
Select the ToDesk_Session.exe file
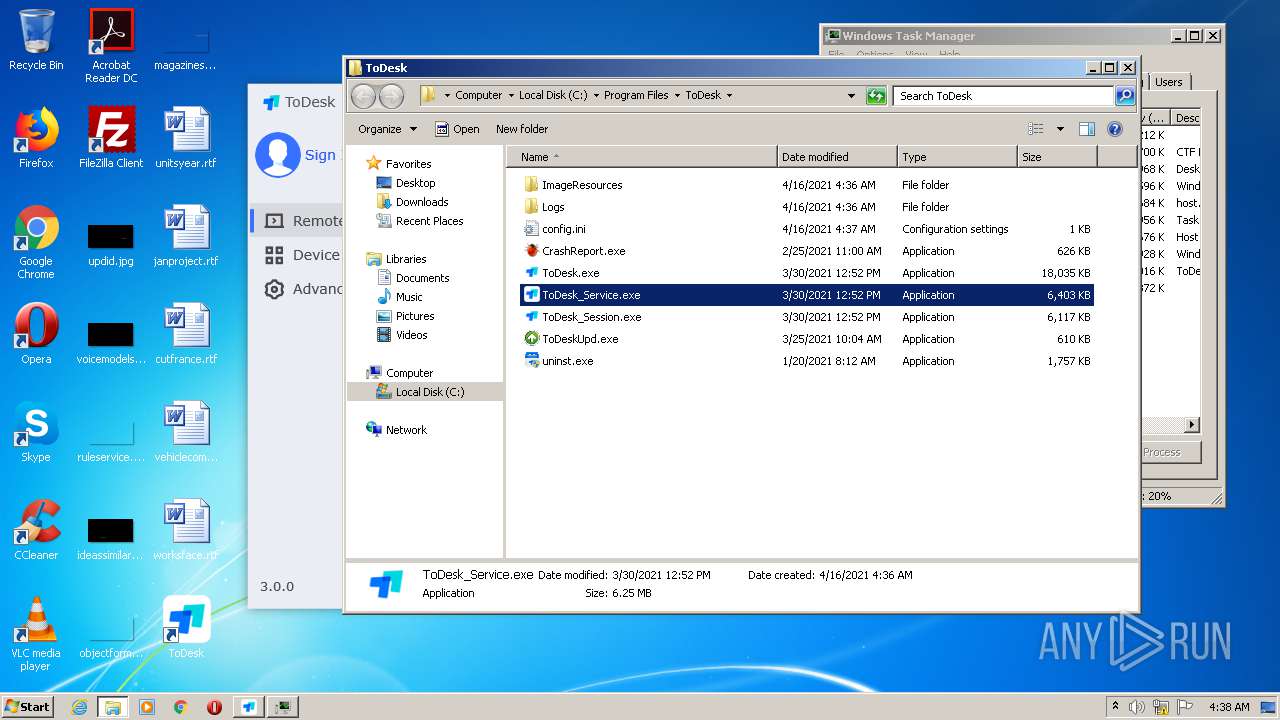(591, 317)
